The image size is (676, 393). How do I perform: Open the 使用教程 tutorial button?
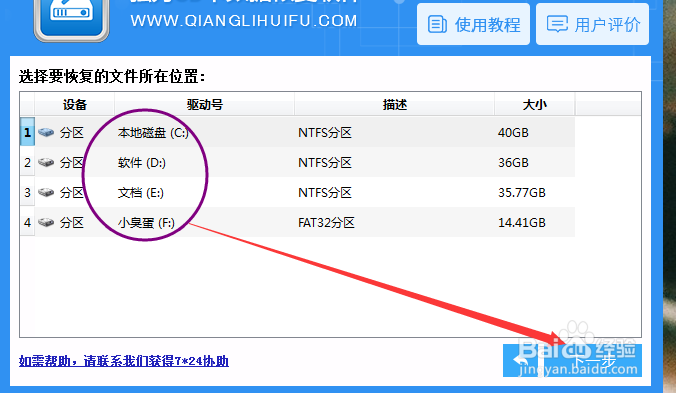[x=473, y=24]
